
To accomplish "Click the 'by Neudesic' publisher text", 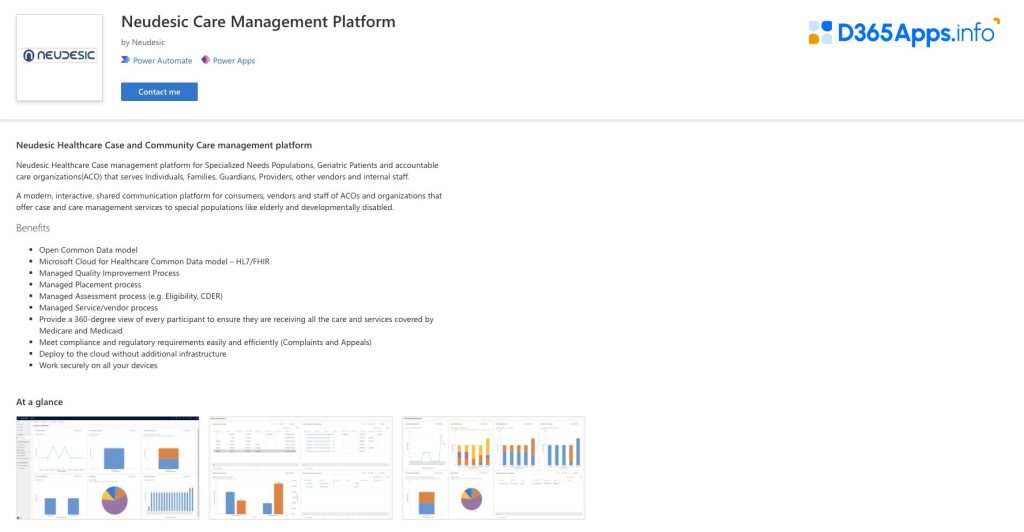I will (x=143, y=42).
